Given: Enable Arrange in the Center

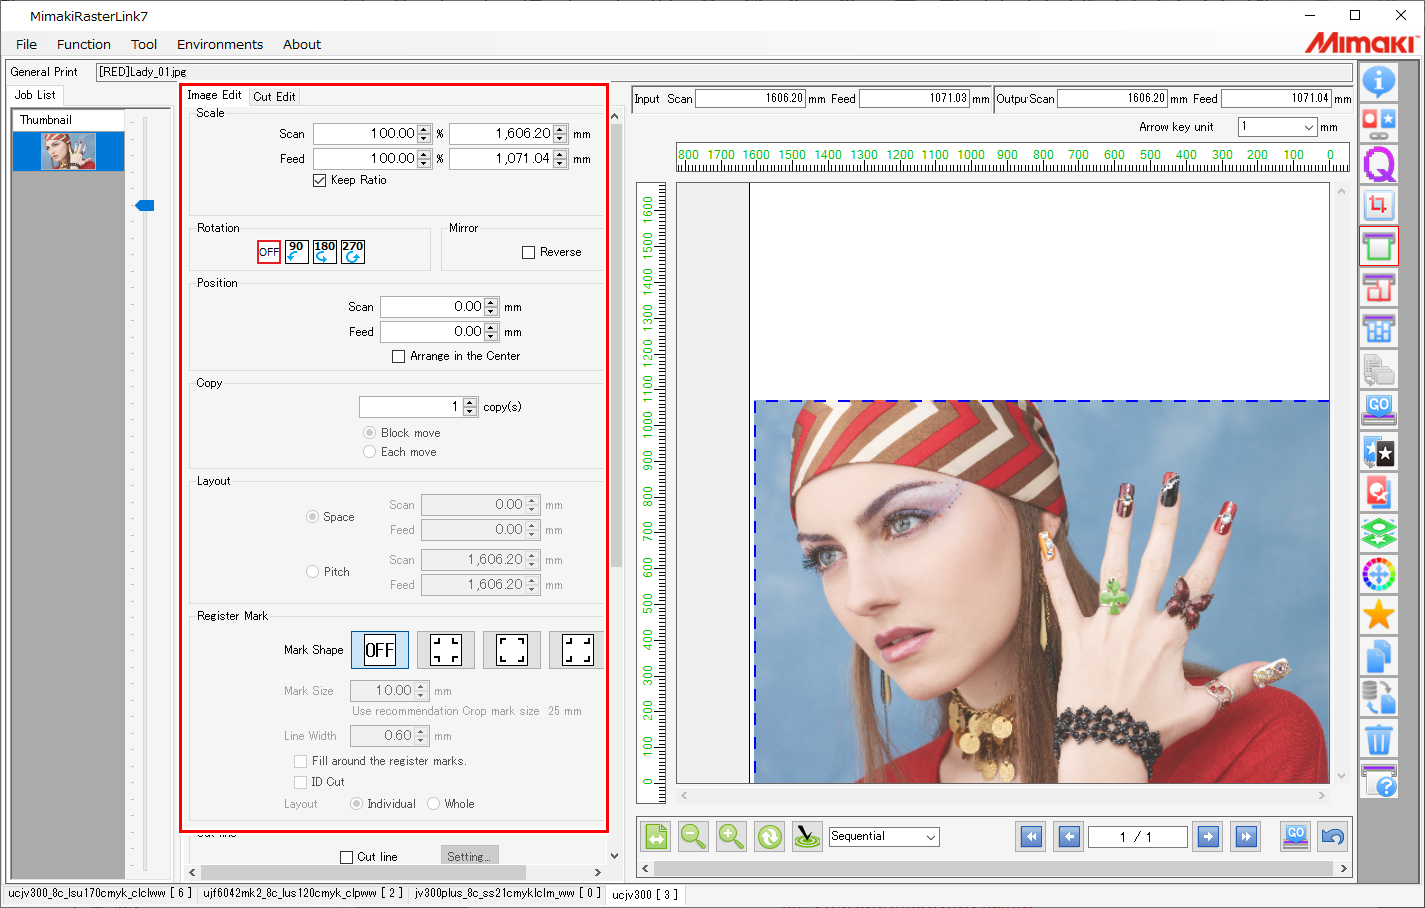Looking at the screenshot, I should [398, 356].
